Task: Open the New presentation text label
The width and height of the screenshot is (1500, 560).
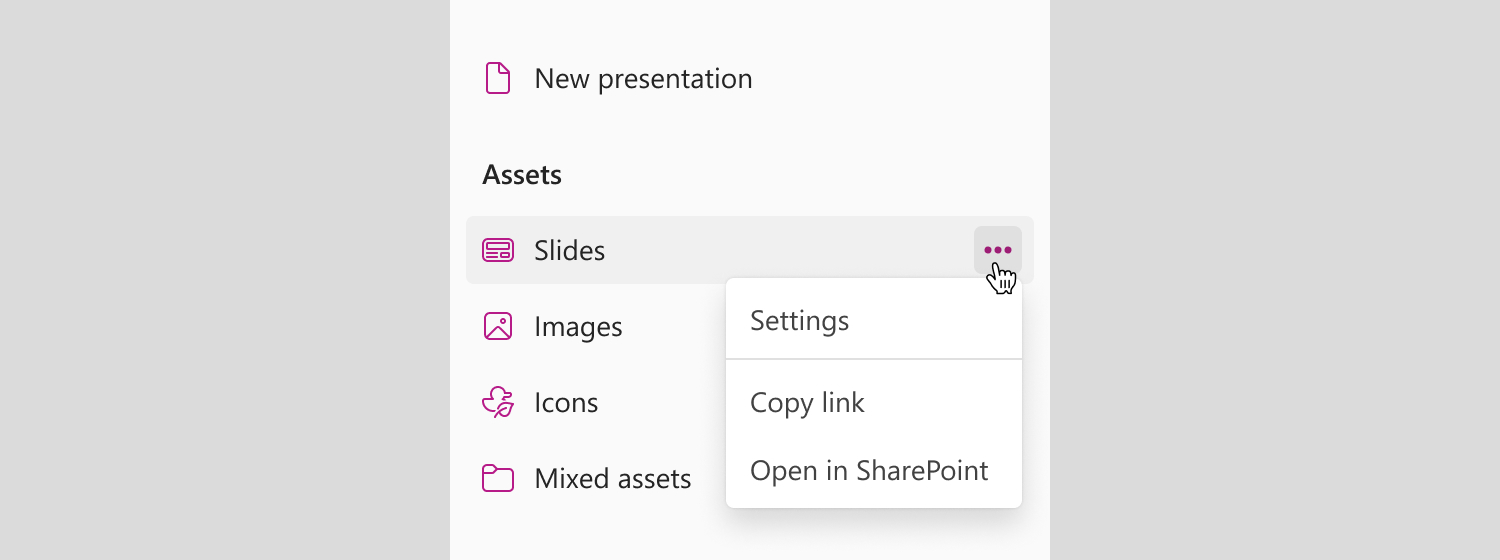Action: (x=643, y=79)
